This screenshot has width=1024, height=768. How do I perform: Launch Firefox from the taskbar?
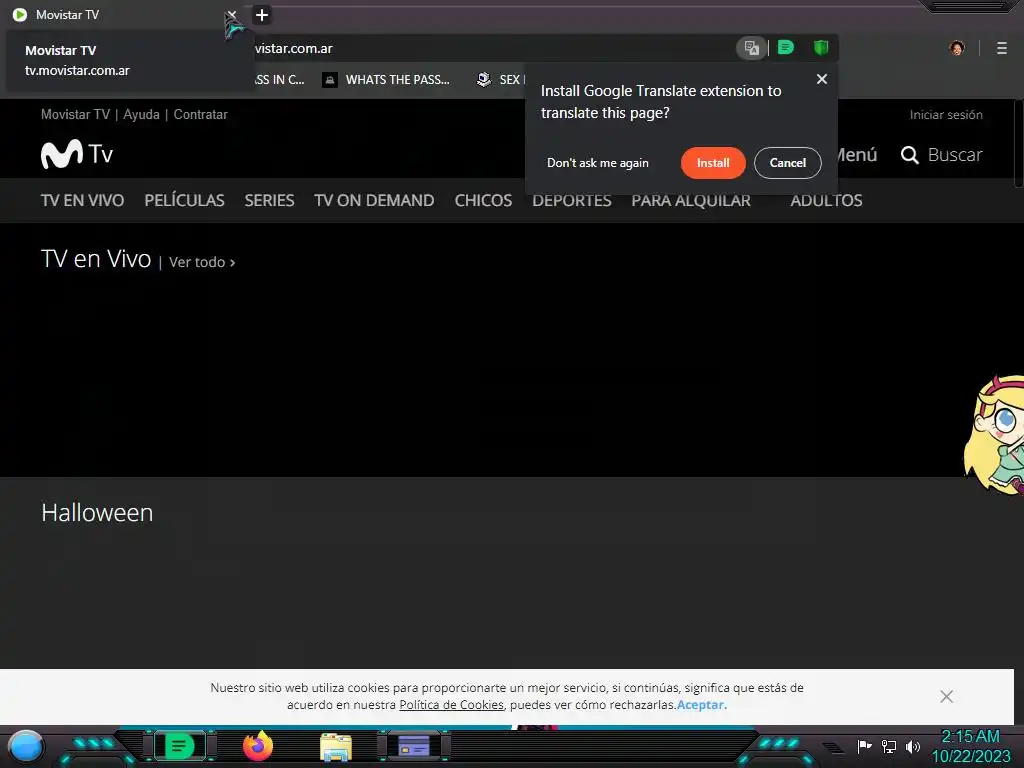pos(258,746)
